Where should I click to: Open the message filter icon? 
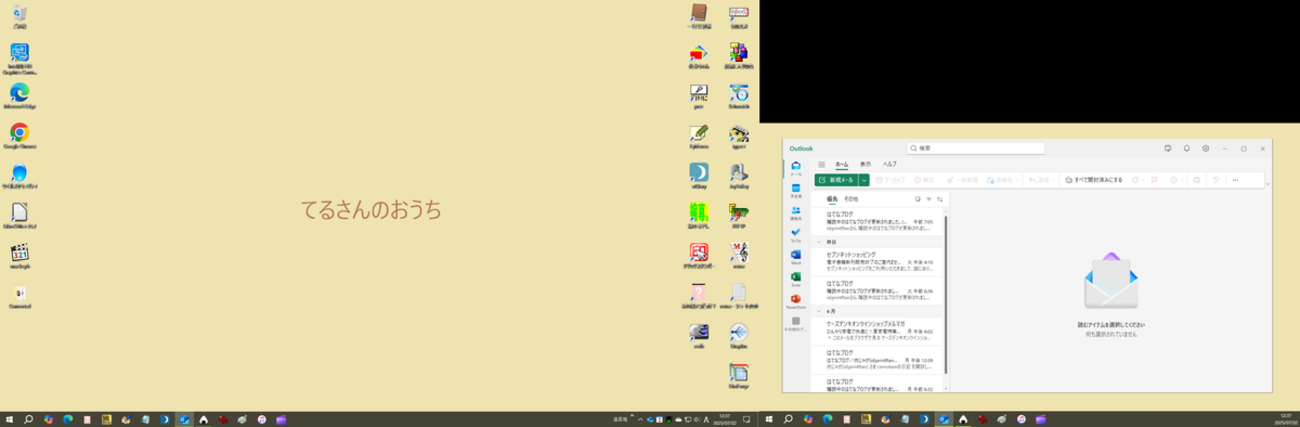(929, 199)
